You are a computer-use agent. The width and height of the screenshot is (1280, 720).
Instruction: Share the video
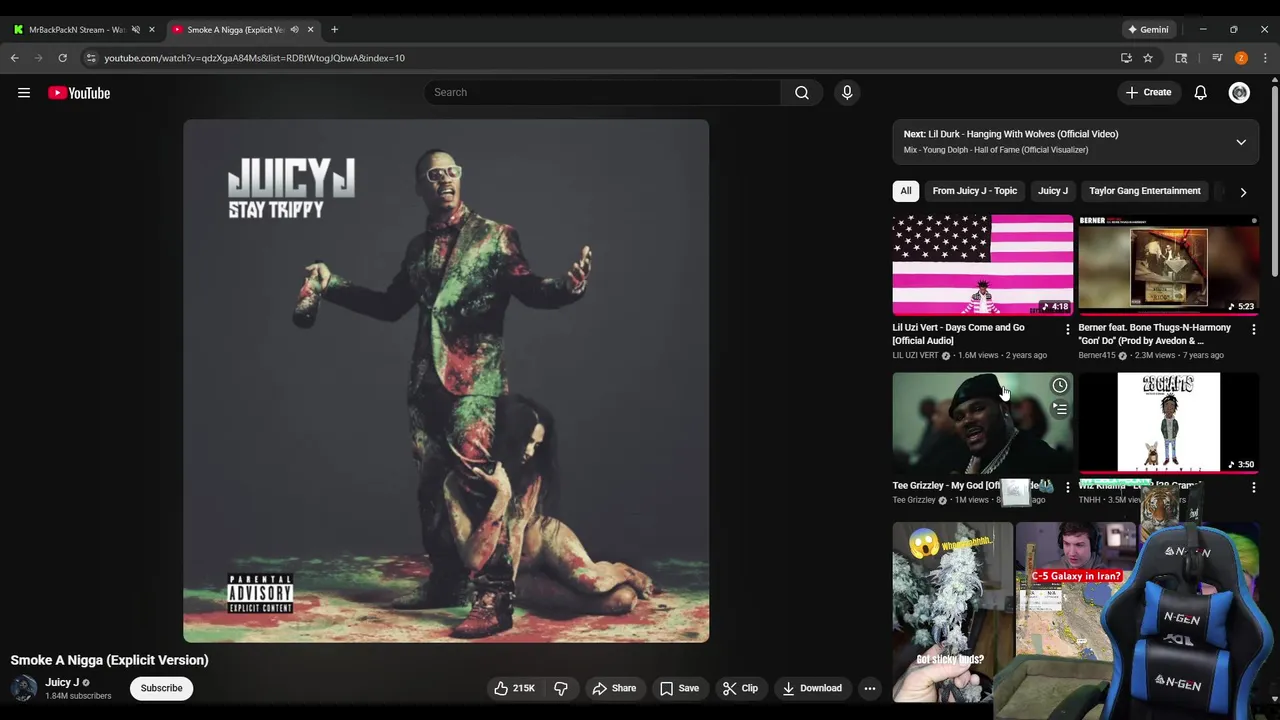614,688
